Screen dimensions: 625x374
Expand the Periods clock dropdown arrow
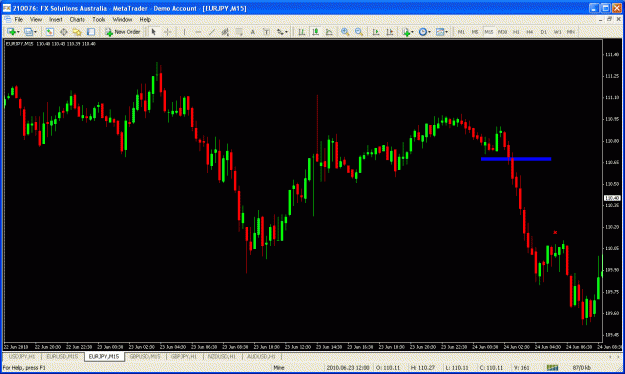click(x=429, y=32)
